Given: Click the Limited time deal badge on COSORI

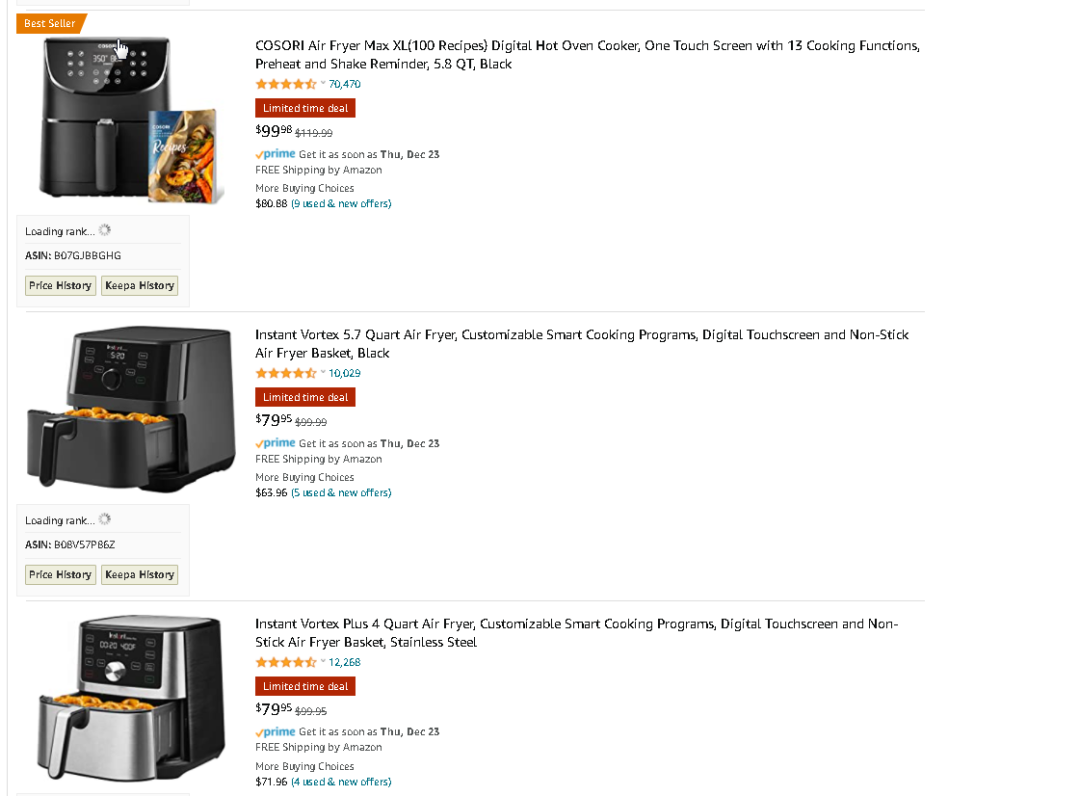Looking at the screenshot, I should tap(305, 108).
